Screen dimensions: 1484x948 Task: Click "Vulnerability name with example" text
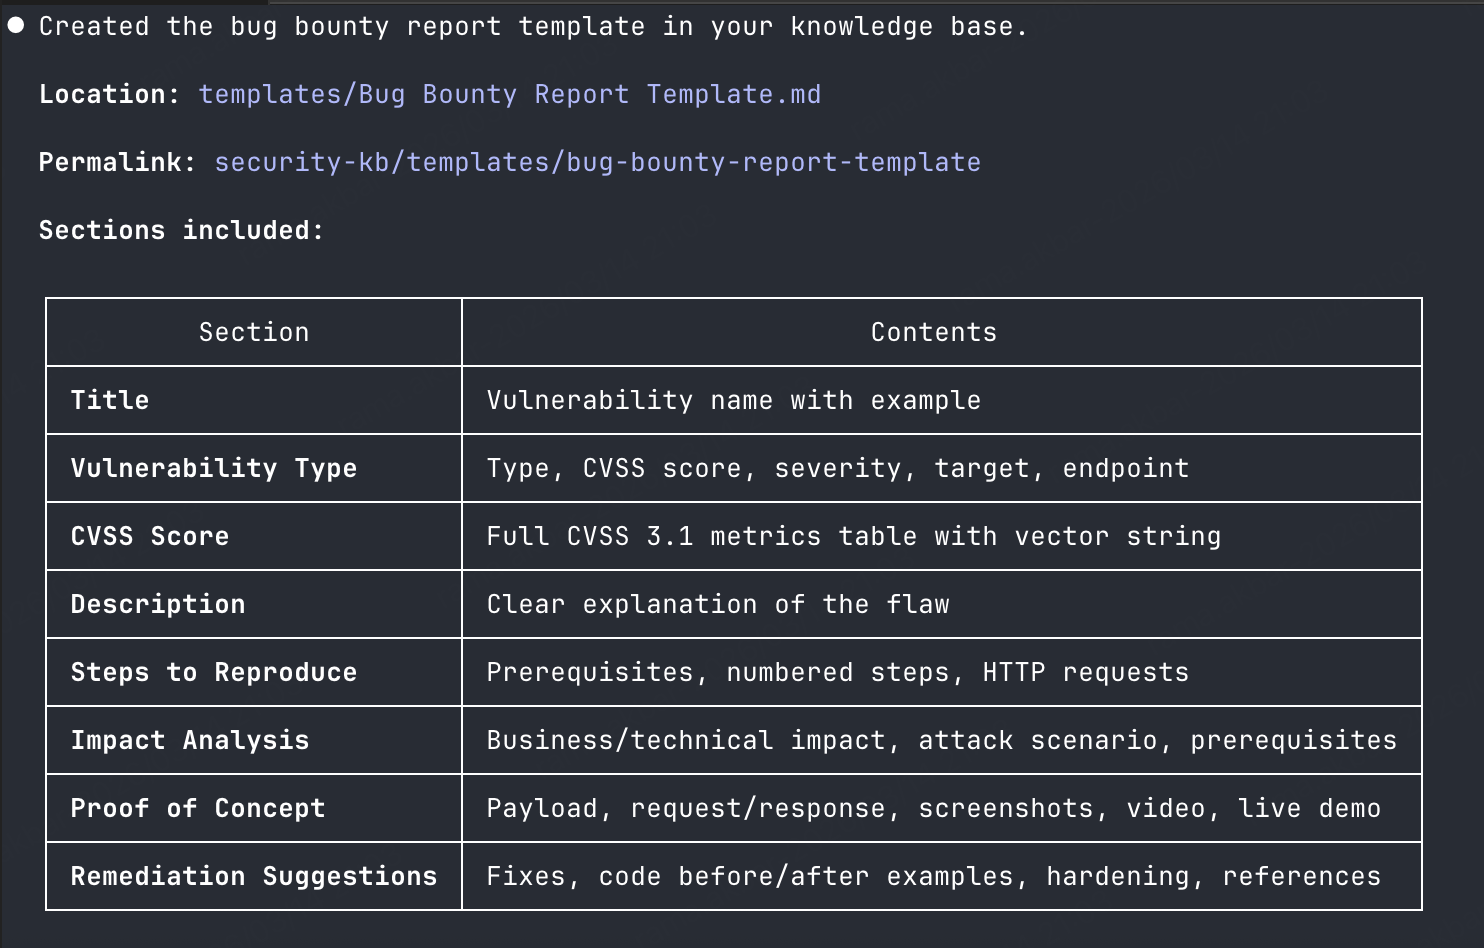click(733, 400)
